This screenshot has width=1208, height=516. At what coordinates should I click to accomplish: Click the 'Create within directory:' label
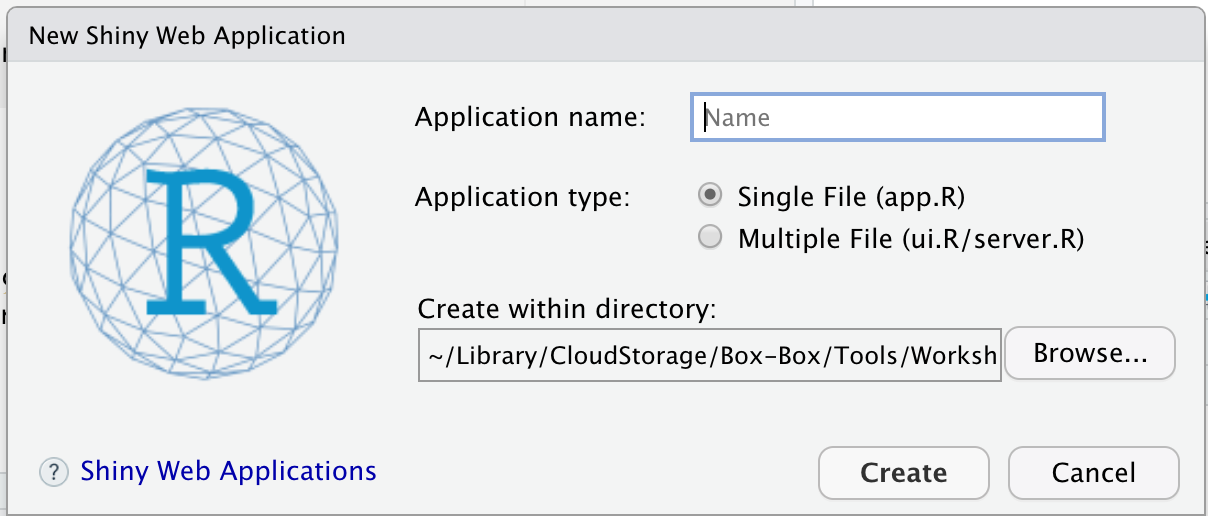(567, 308)
